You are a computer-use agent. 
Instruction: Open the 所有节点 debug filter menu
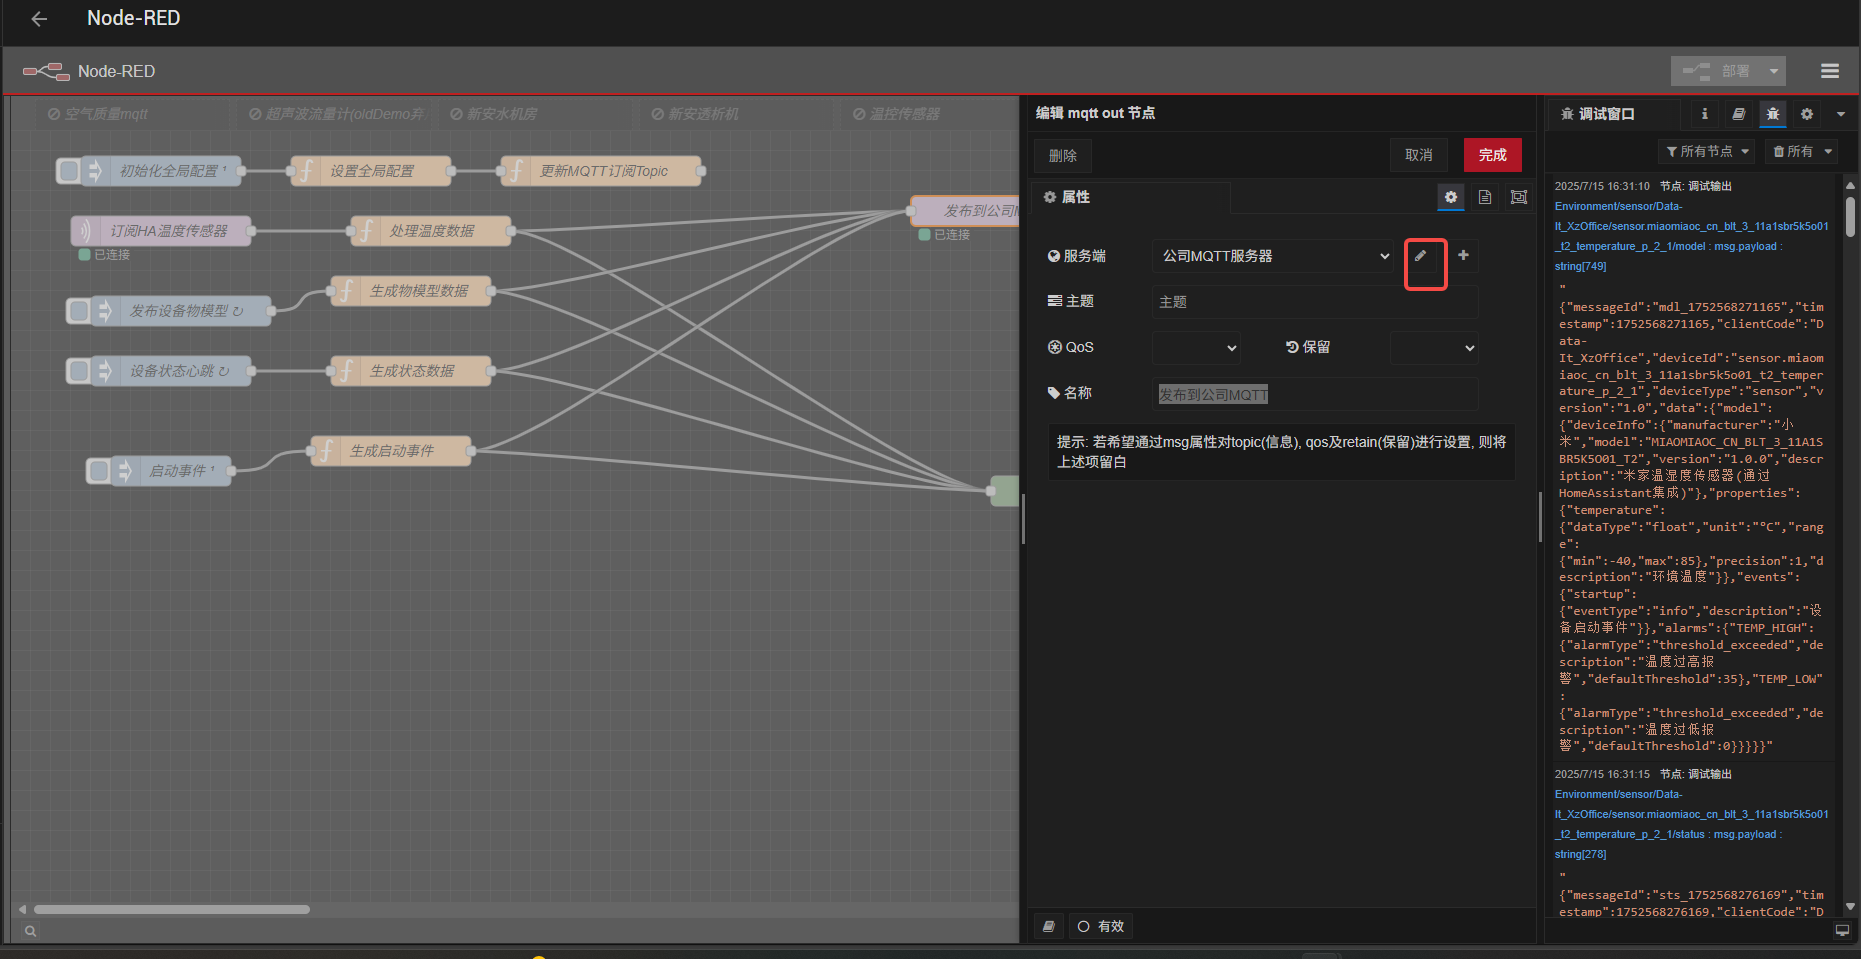tap(1707, 151)
